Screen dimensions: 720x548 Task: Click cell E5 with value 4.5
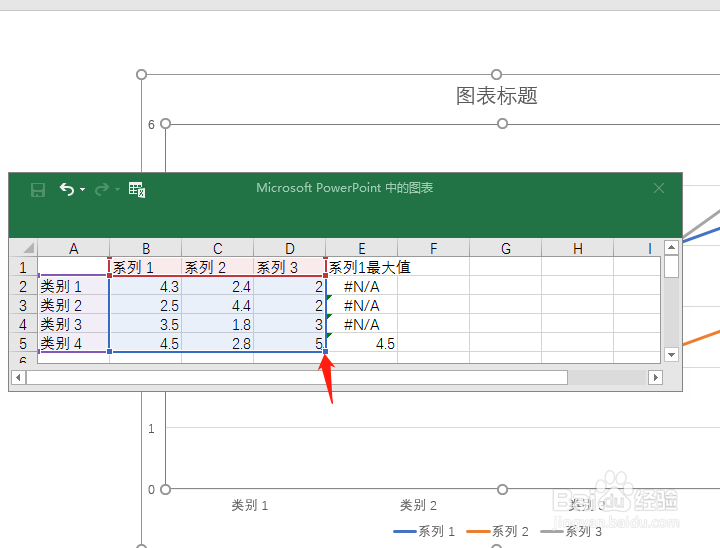point(362,343)
